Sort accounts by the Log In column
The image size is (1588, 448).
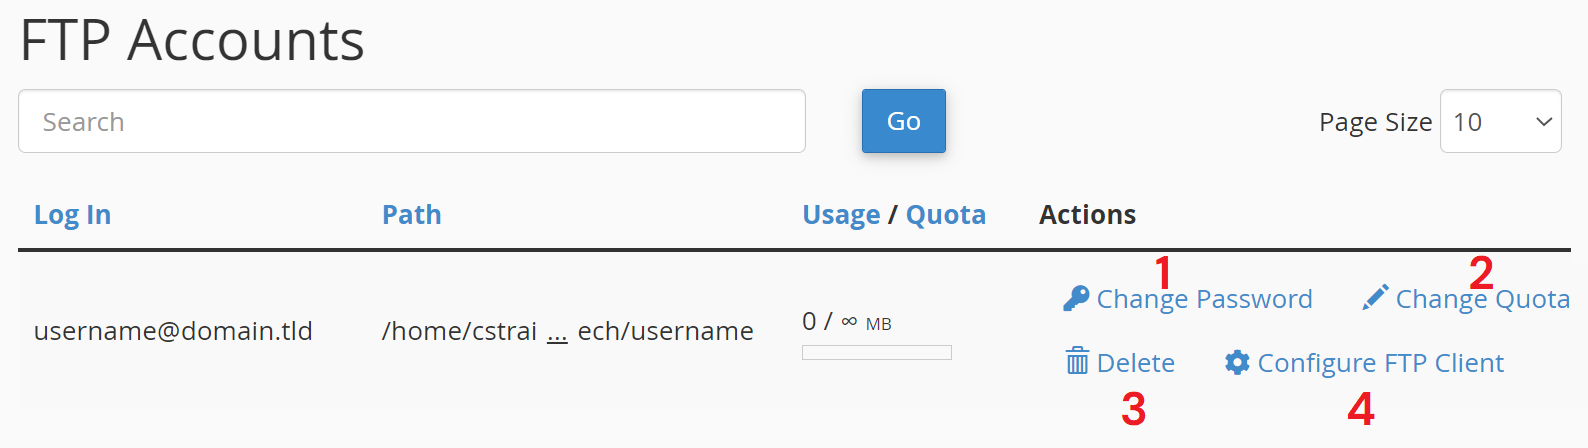pyautogui.click(x=72, y=215)
